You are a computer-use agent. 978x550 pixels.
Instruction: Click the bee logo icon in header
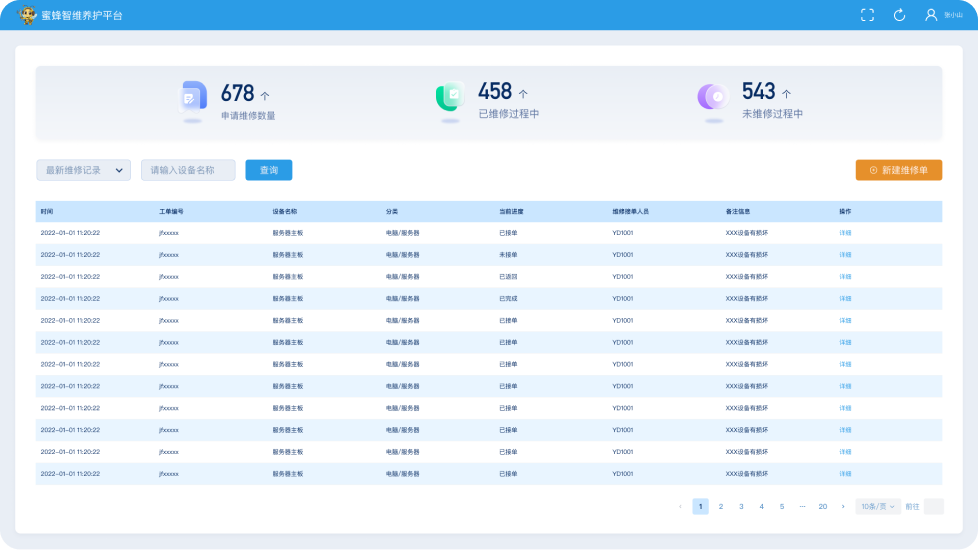[27, 15]
